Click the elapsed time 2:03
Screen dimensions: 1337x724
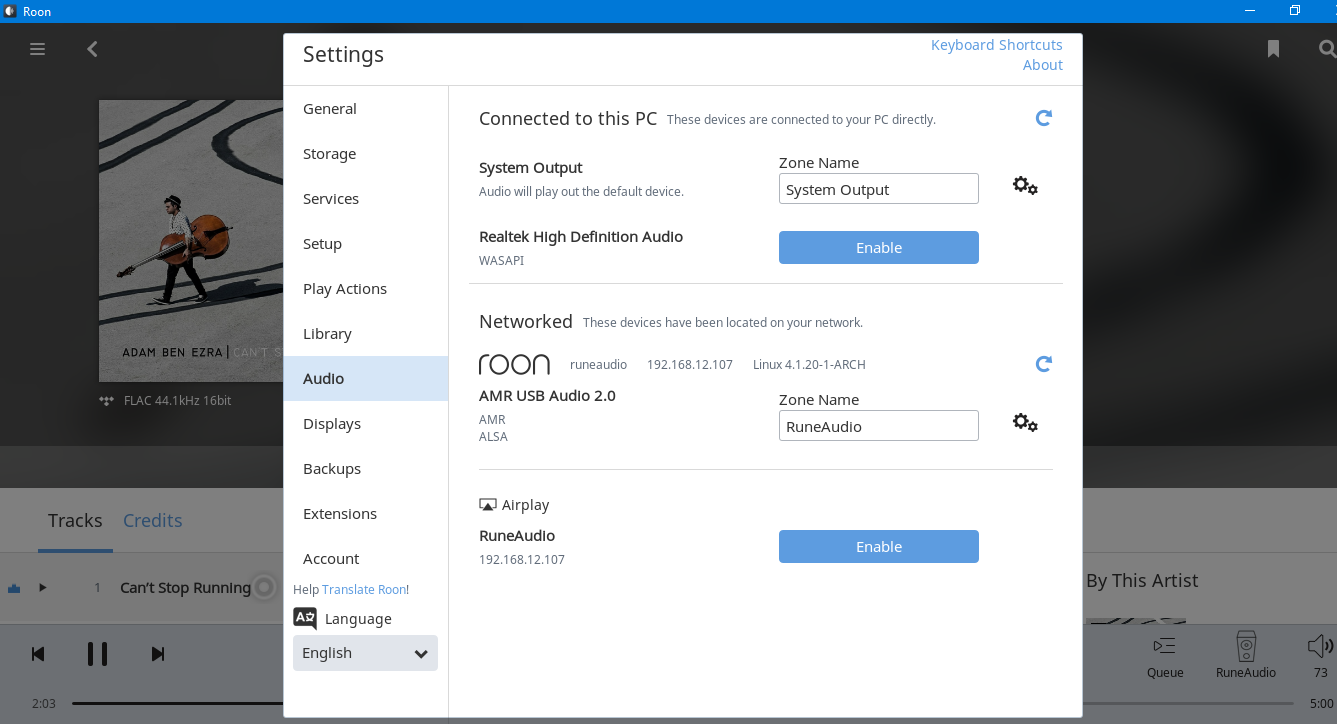(43, 703)
